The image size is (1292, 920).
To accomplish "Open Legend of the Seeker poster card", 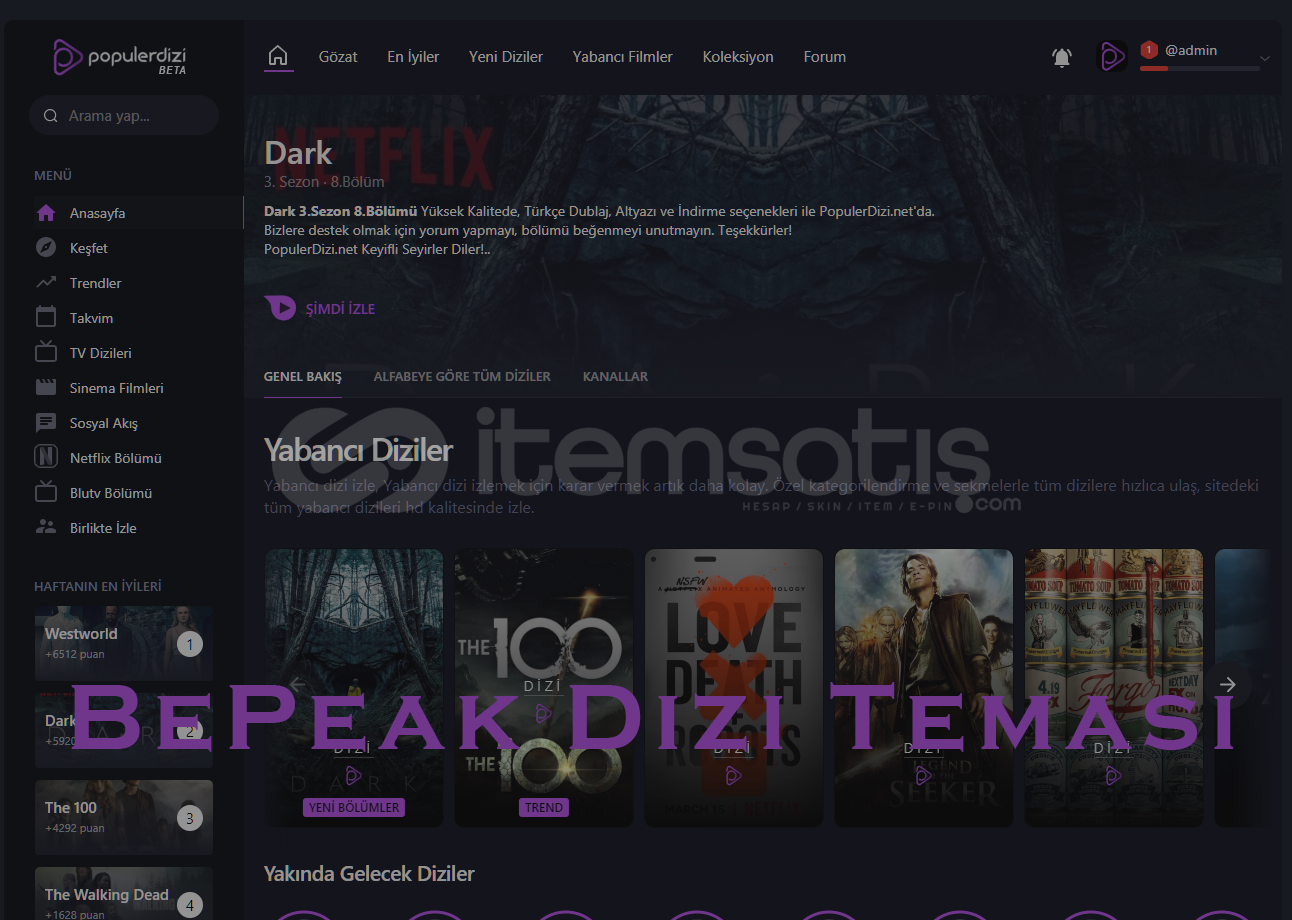I will 924,688.
